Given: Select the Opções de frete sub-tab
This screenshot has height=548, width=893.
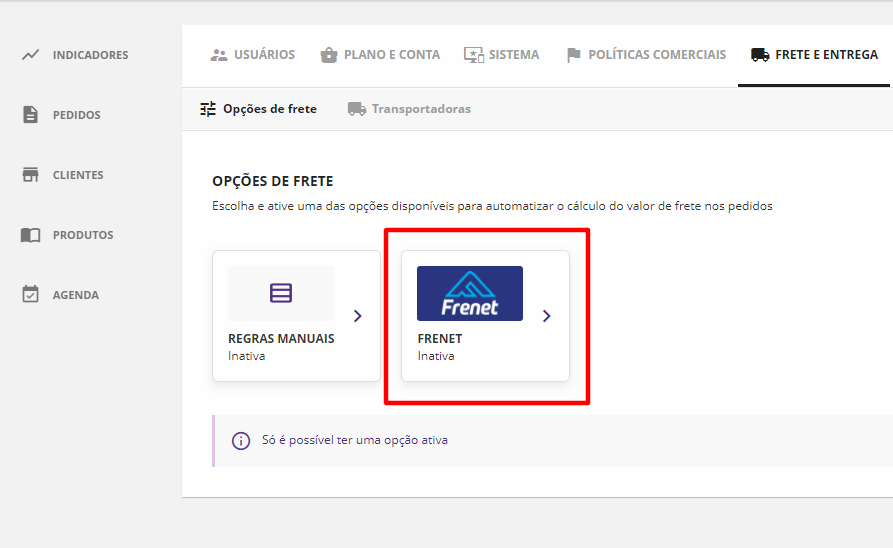Looking at the screenshot, I should tap(259, 109).
